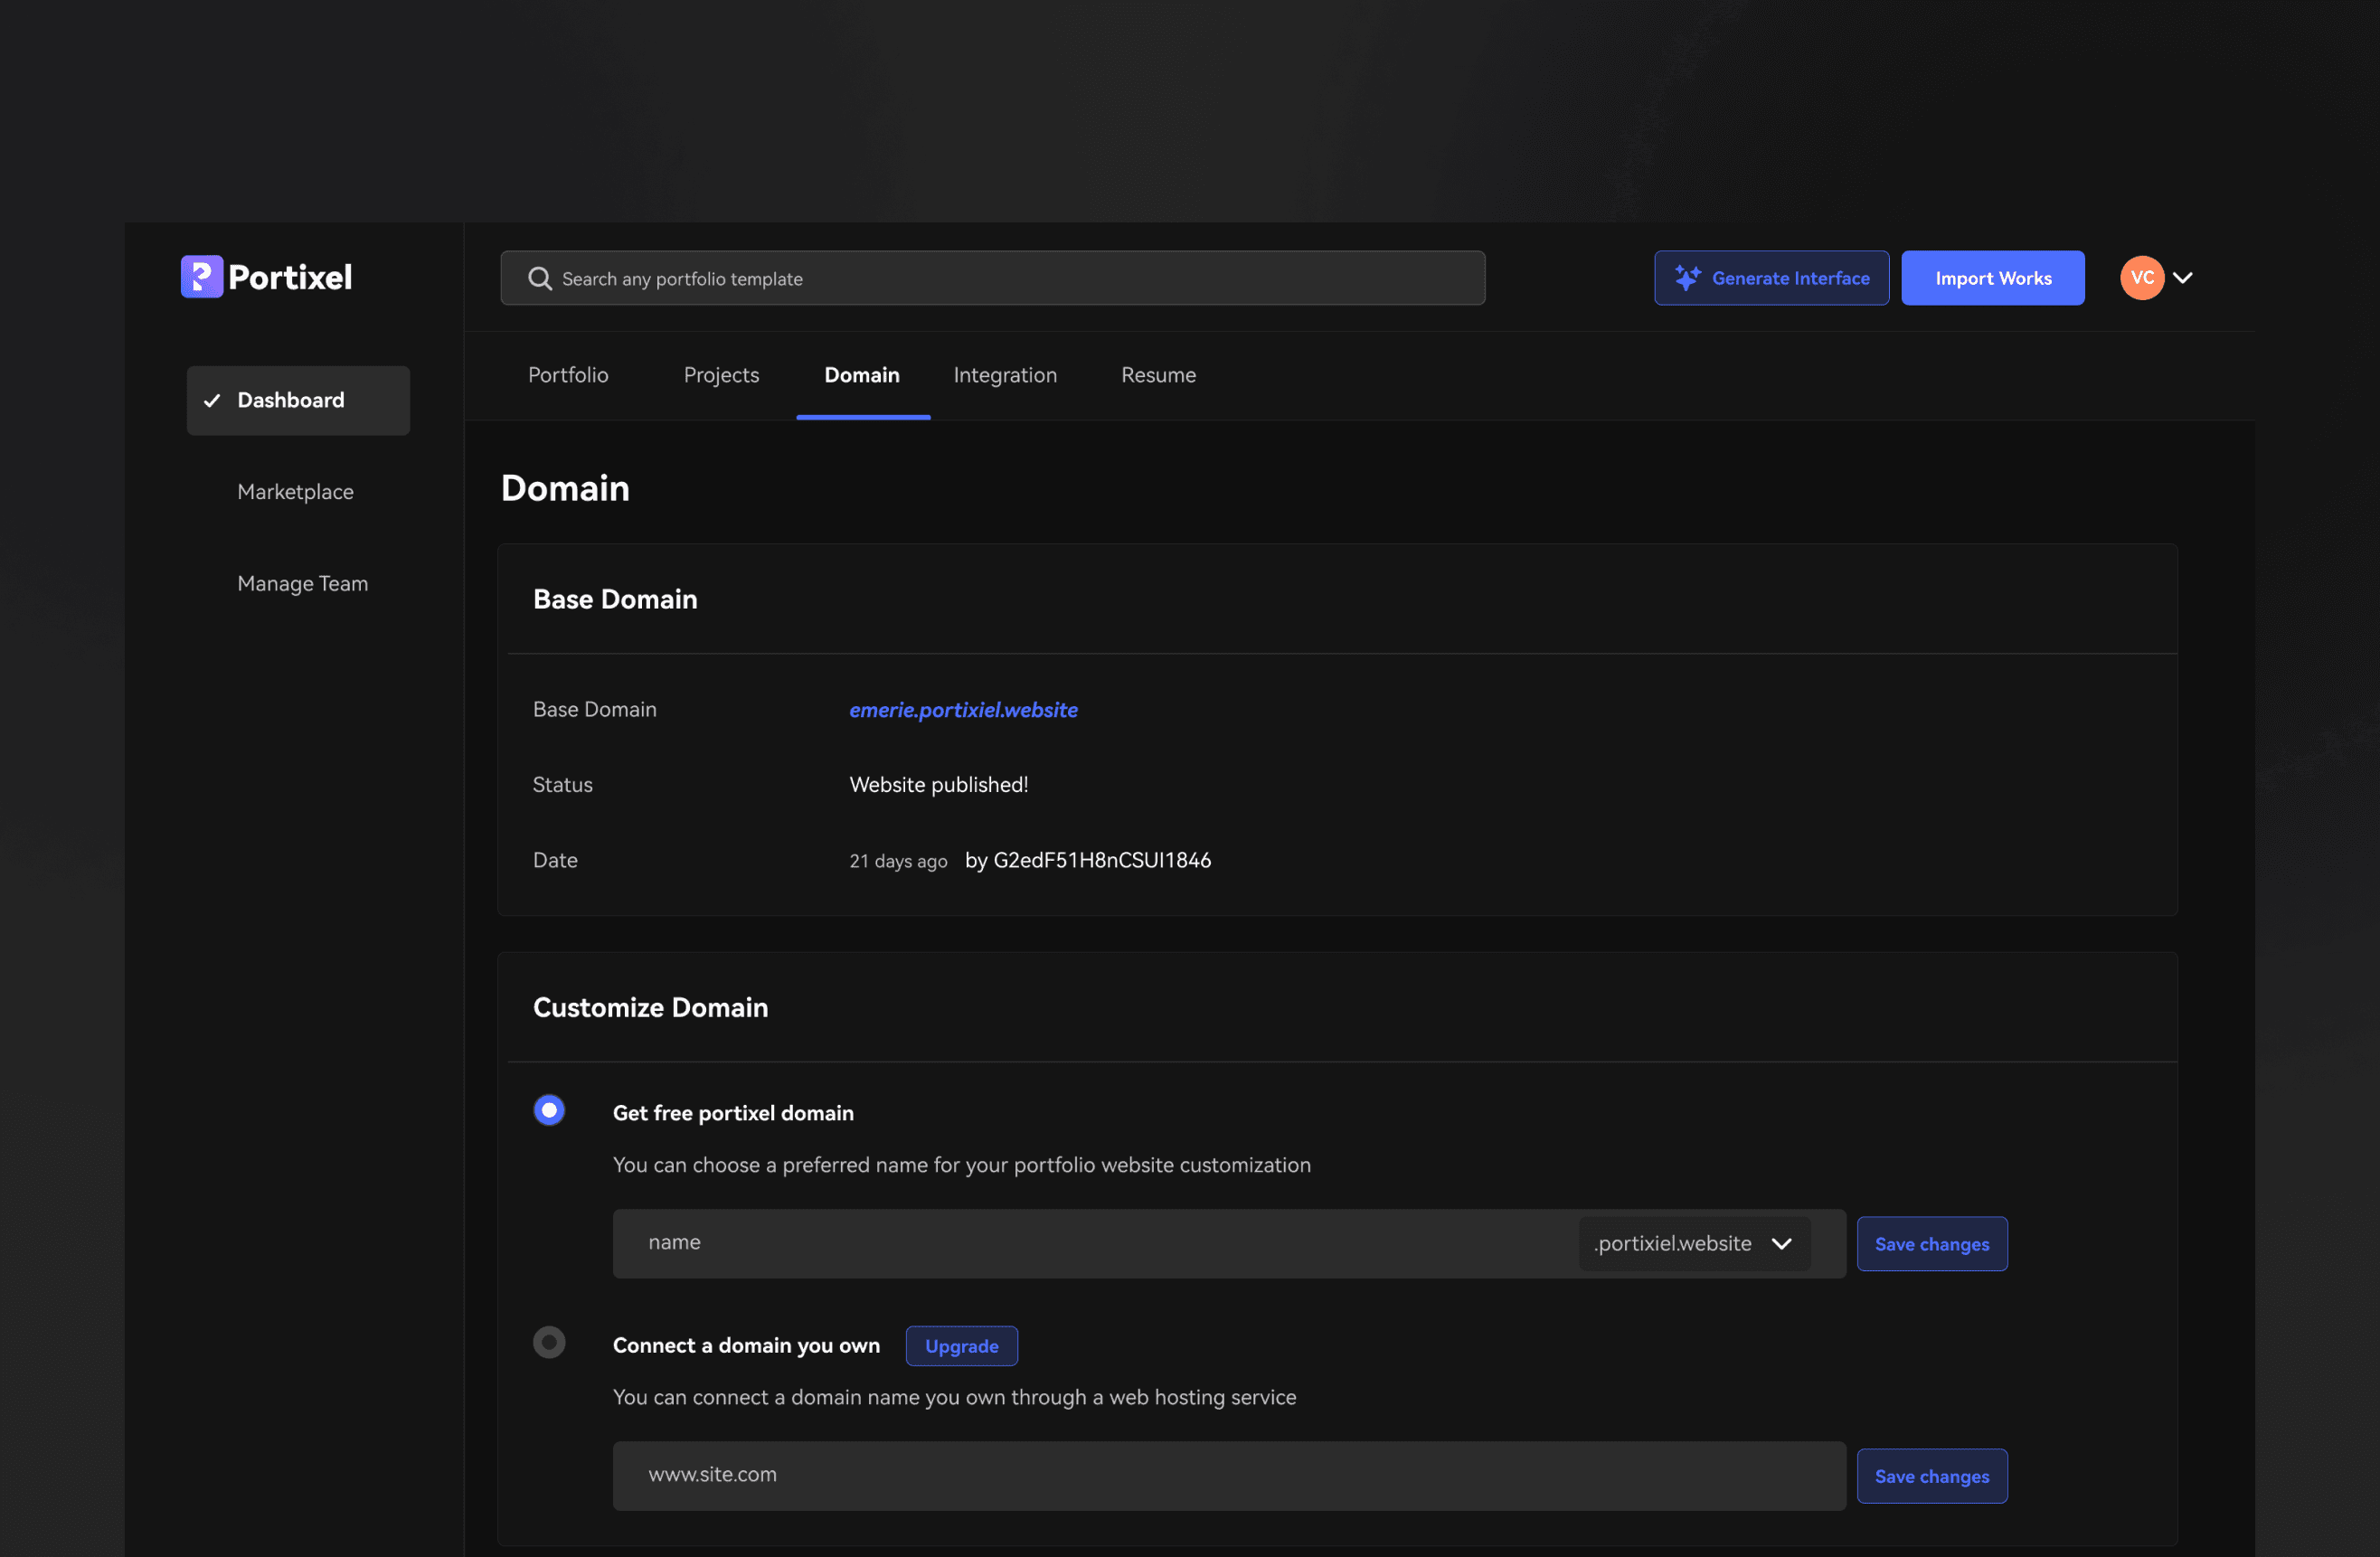
Task: Click the sparkle icon on Generate Interface
Action: click(x=1687, y=278)
